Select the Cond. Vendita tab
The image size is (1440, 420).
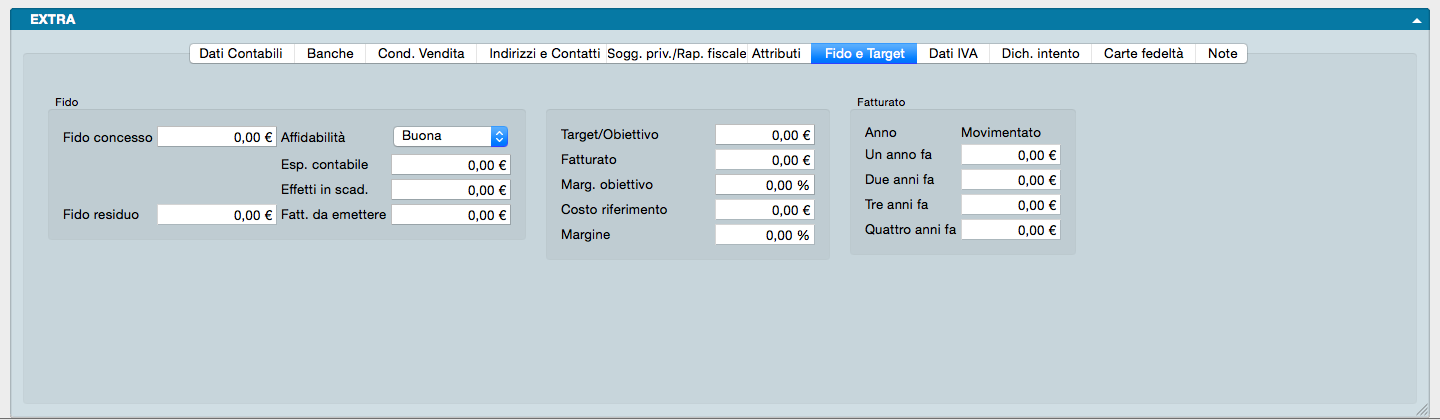421,54
